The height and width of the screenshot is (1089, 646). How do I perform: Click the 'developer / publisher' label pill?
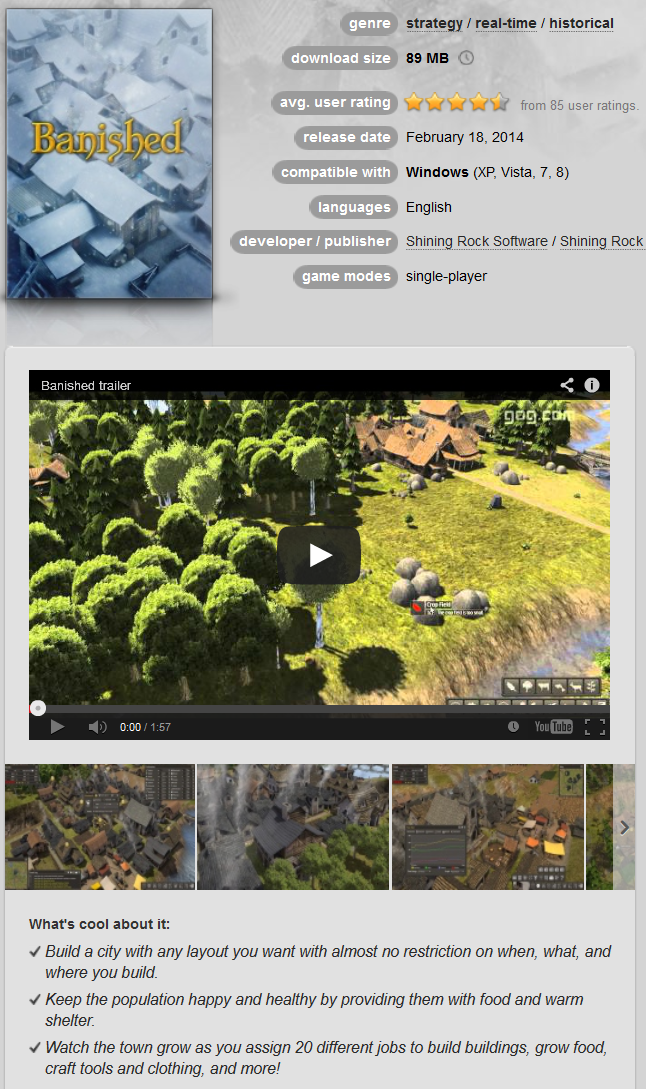315,242
